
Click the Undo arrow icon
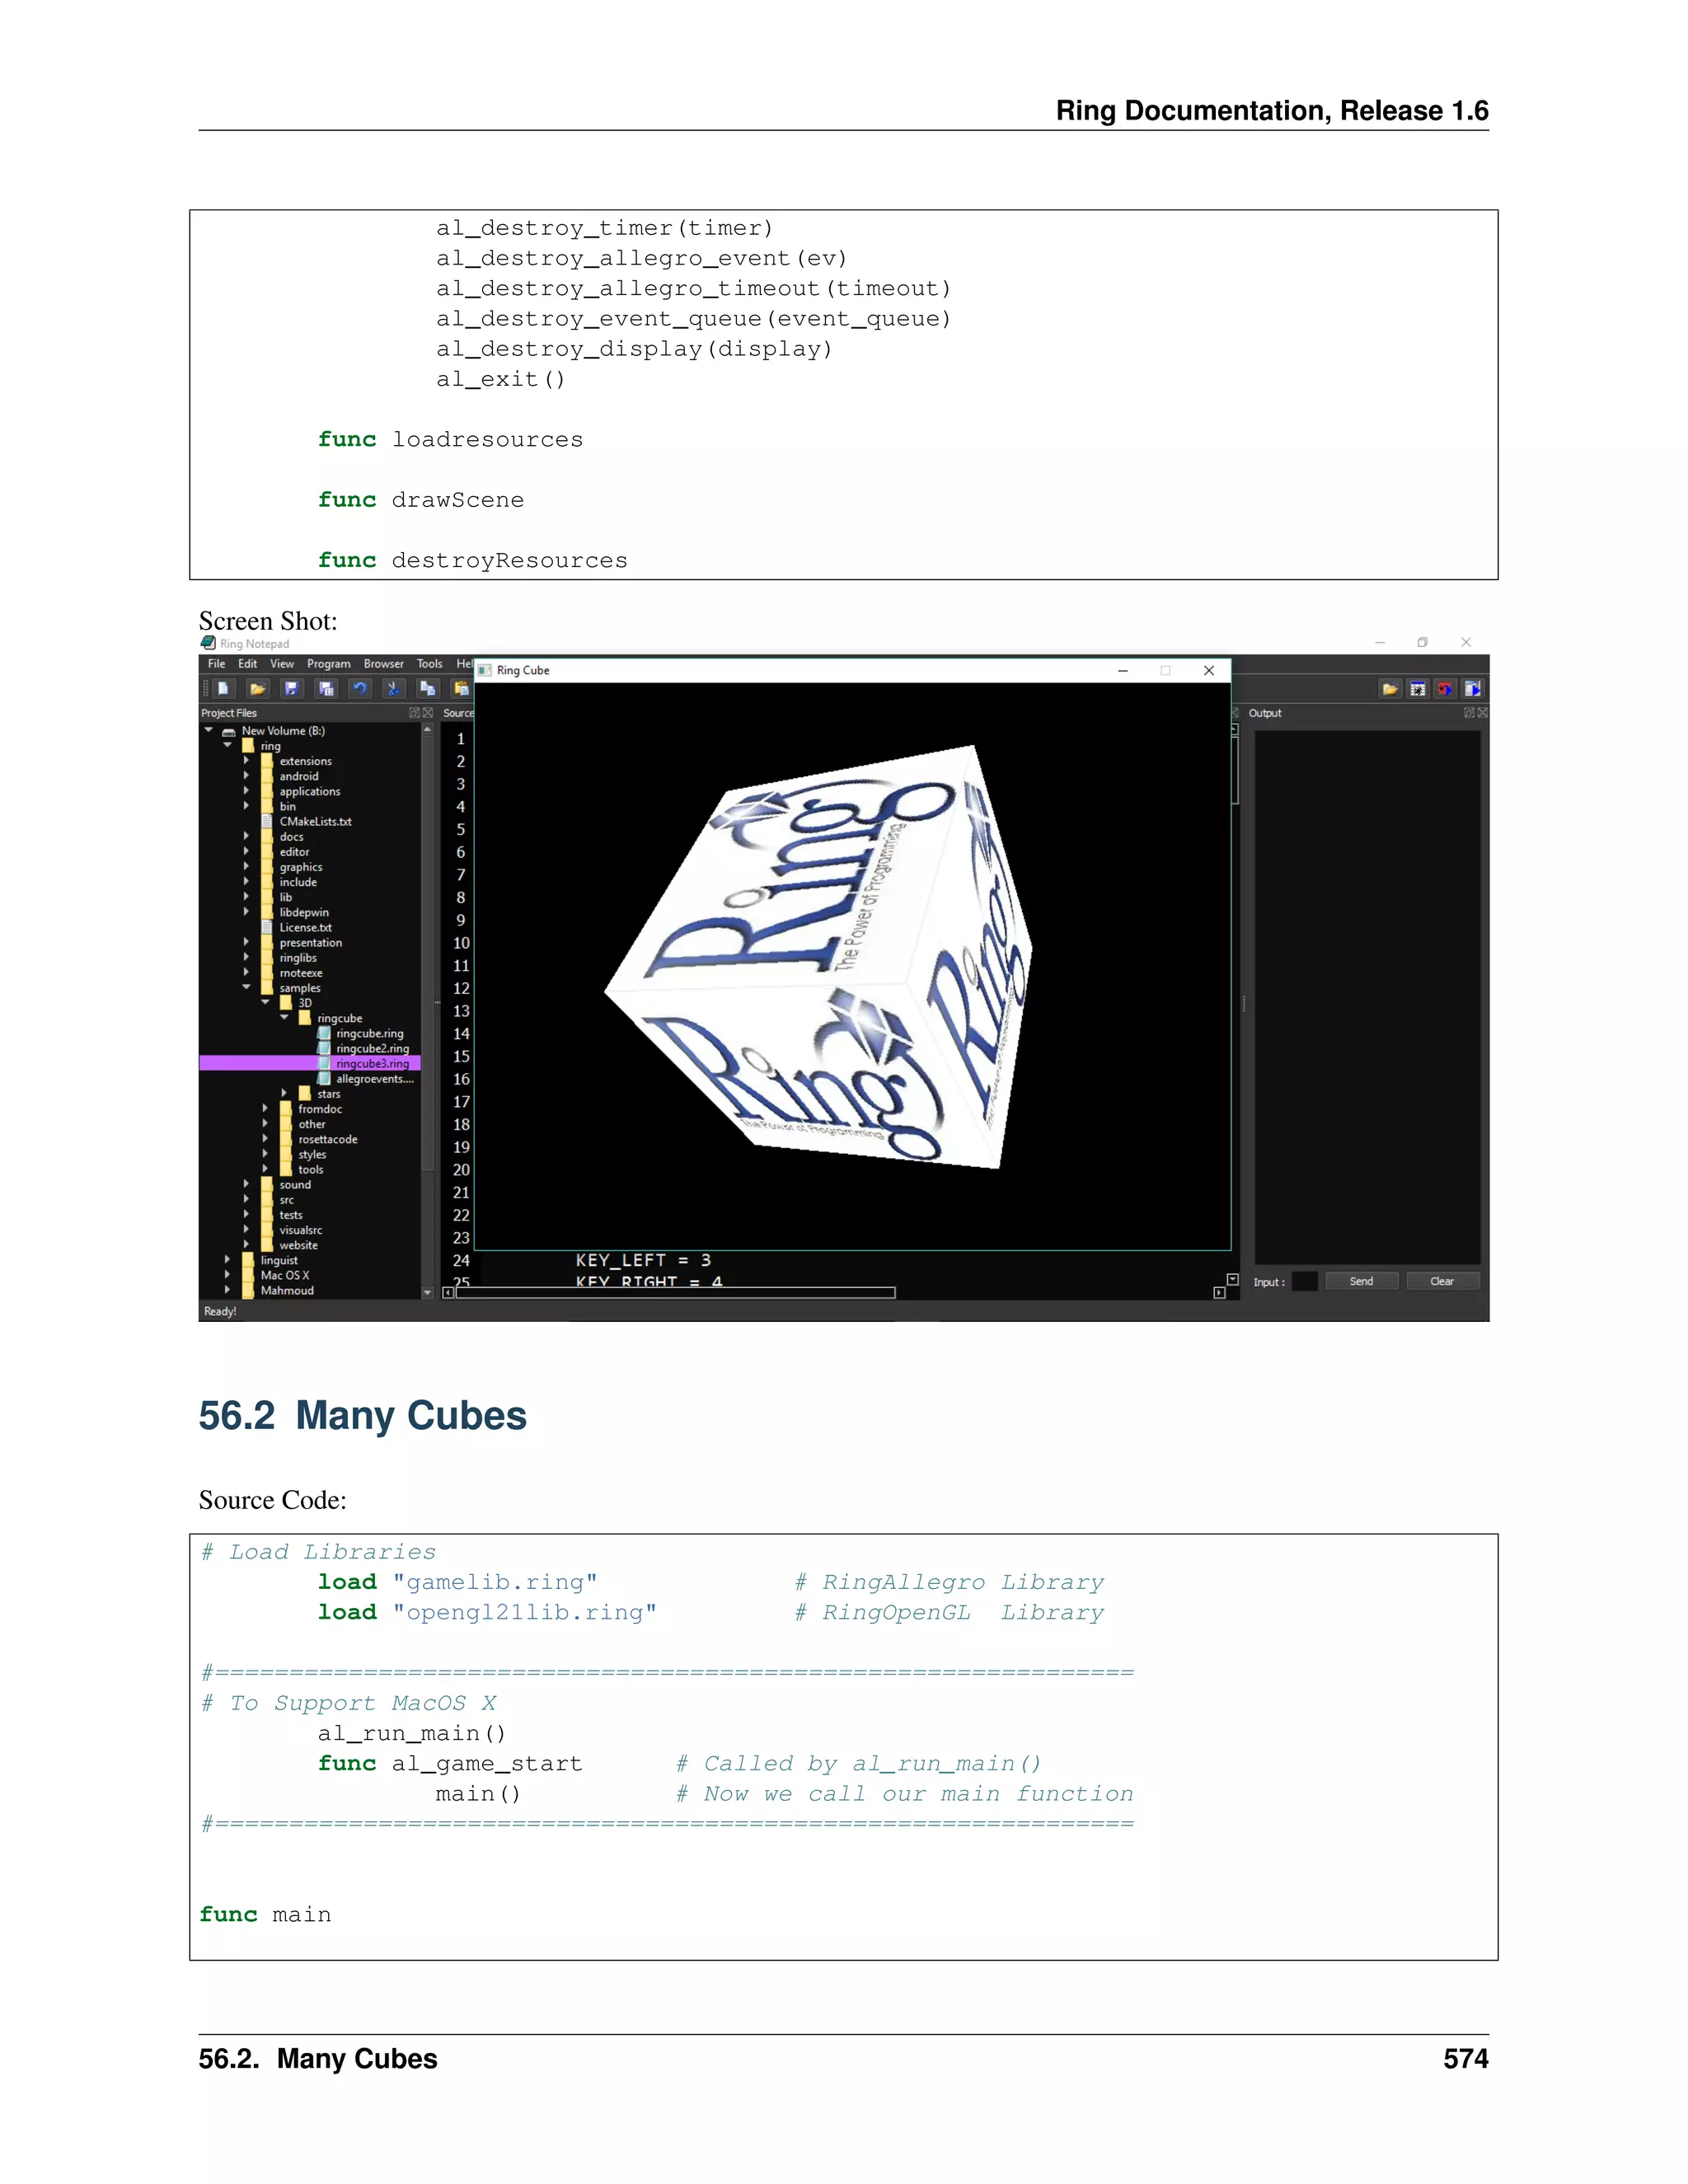(360, 688)
